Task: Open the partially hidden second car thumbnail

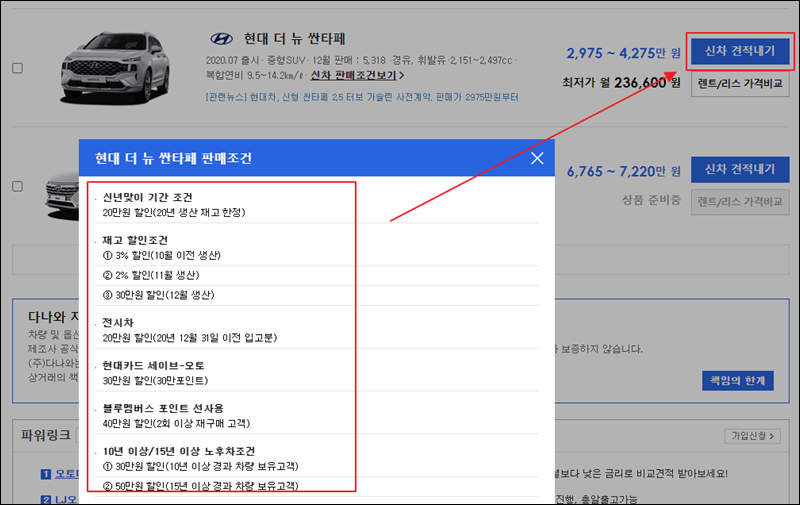Action: tap(62, 194)
